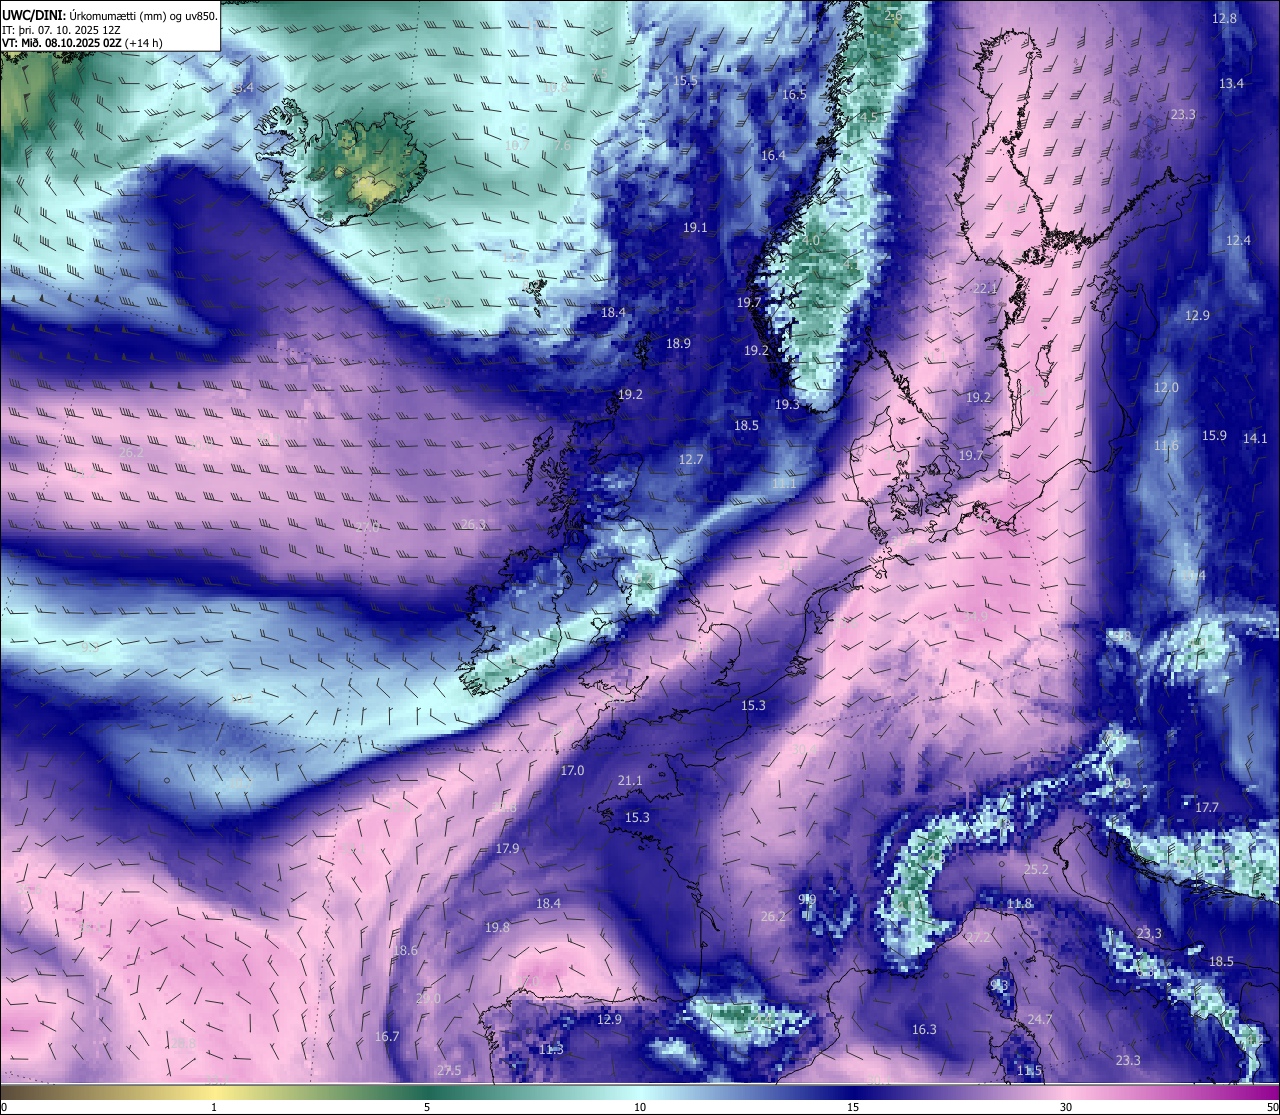Click the 11.5 value on the map
Screen dimensions: 1280x1115
1029,1070
